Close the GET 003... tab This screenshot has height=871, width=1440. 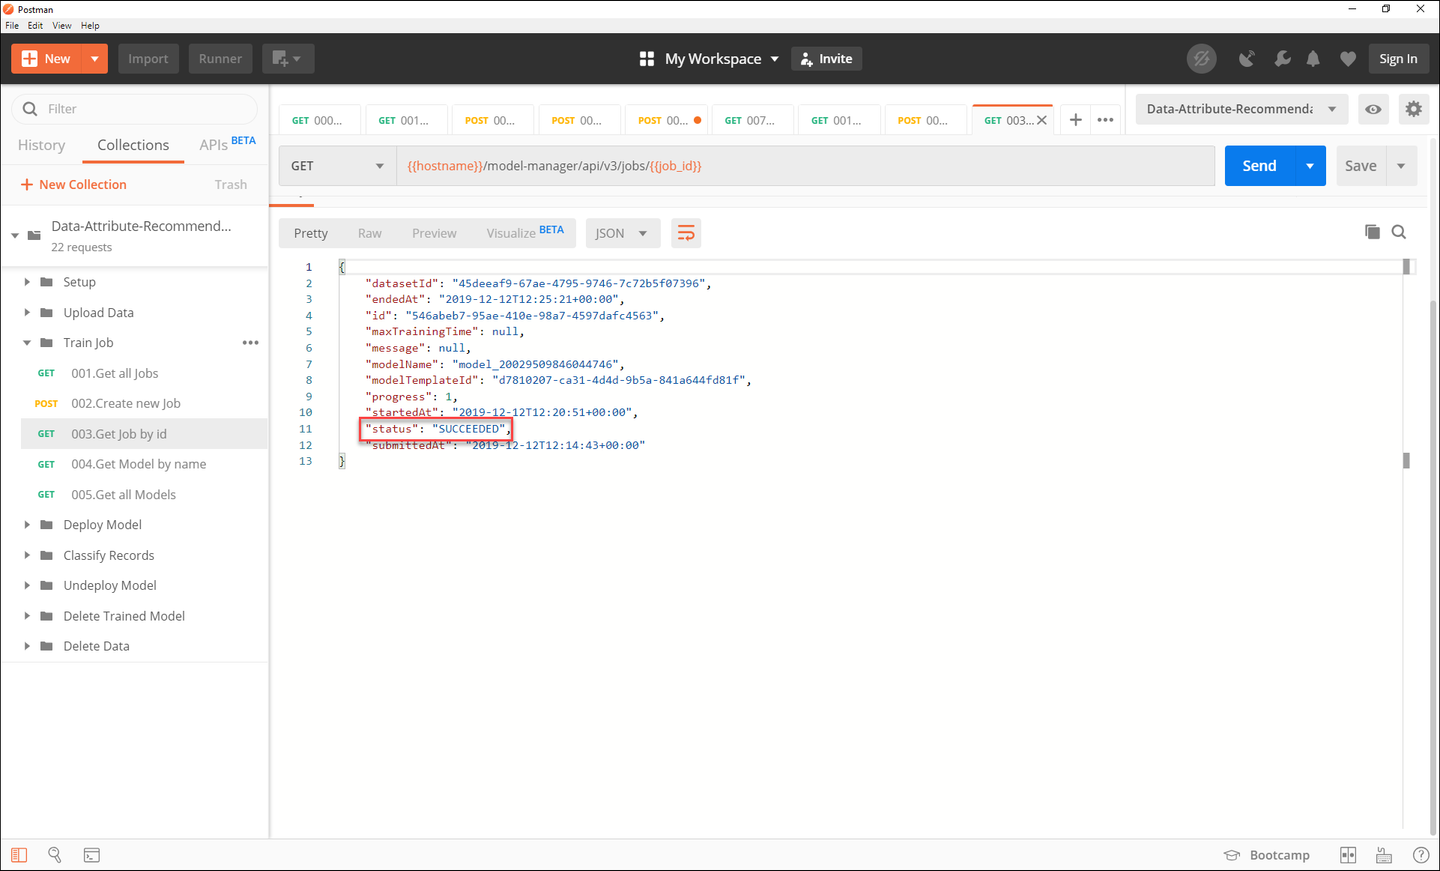click(x=1042, y=120)
